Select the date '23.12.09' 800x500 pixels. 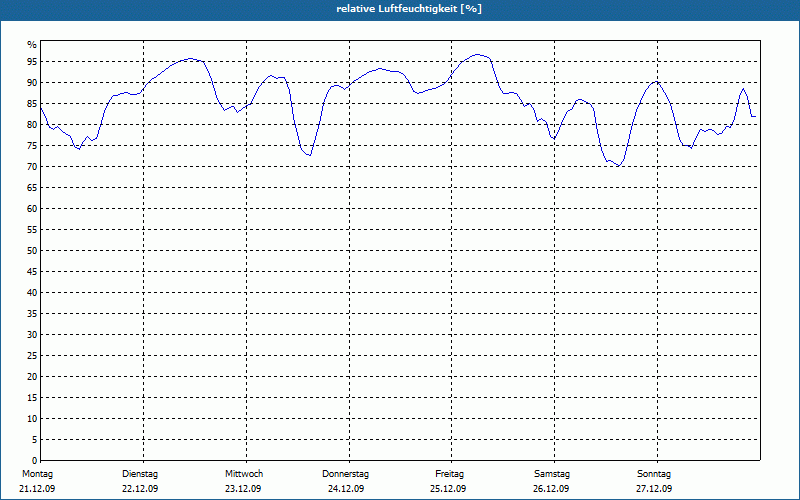click(x=243, y=489)
